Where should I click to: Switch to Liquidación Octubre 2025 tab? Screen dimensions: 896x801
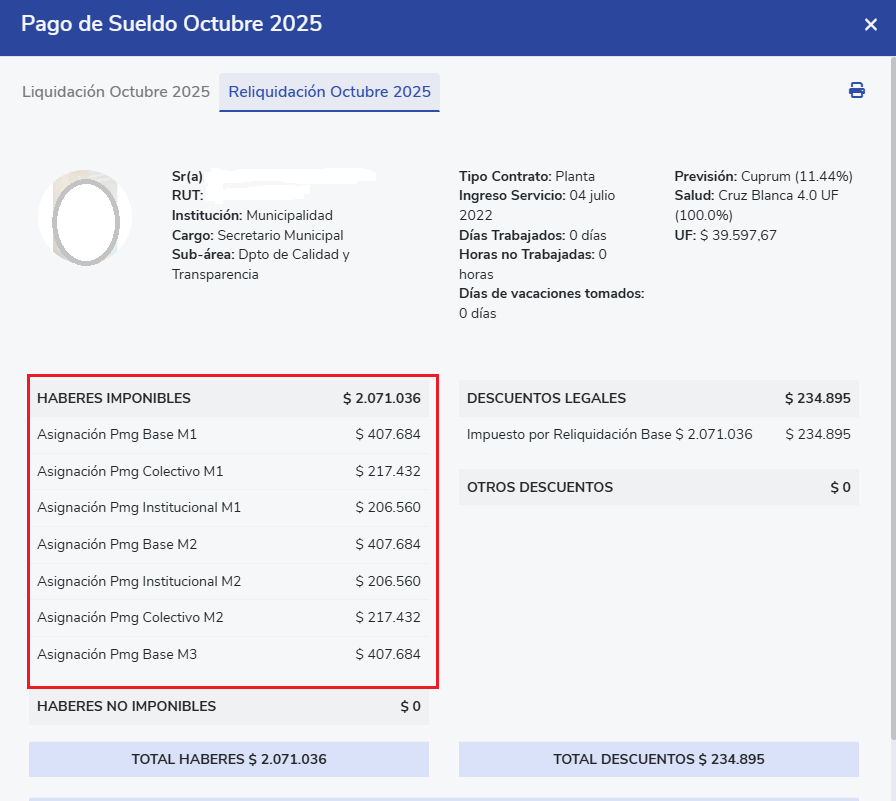coord(116,92)
